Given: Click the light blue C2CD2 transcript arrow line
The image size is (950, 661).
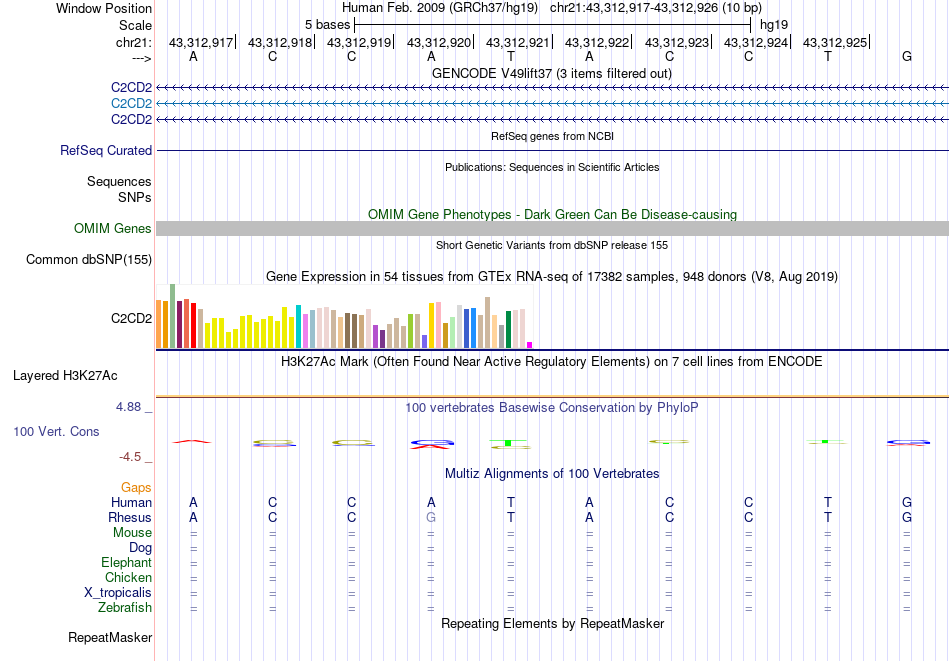Looking at the screenshot, I should (x=552, y=104).
